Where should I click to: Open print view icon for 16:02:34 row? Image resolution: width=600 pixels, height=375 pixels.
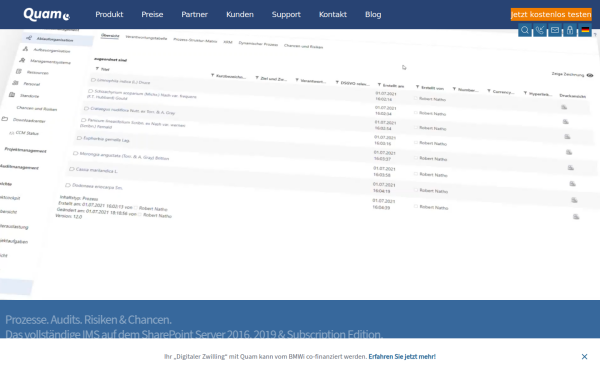point(566,122)
